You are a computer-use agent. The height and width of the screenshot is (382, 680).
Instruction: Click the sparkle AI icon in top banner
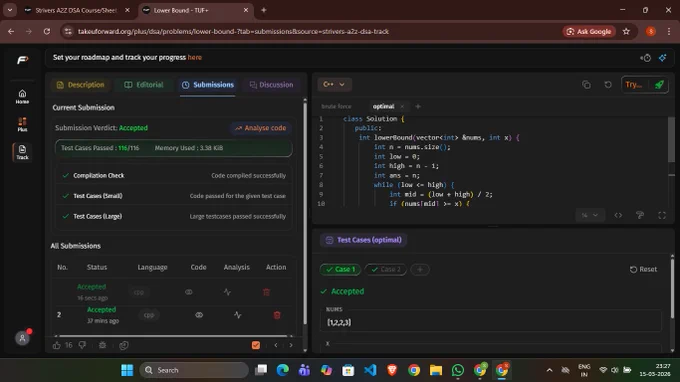tap(663, 58)
